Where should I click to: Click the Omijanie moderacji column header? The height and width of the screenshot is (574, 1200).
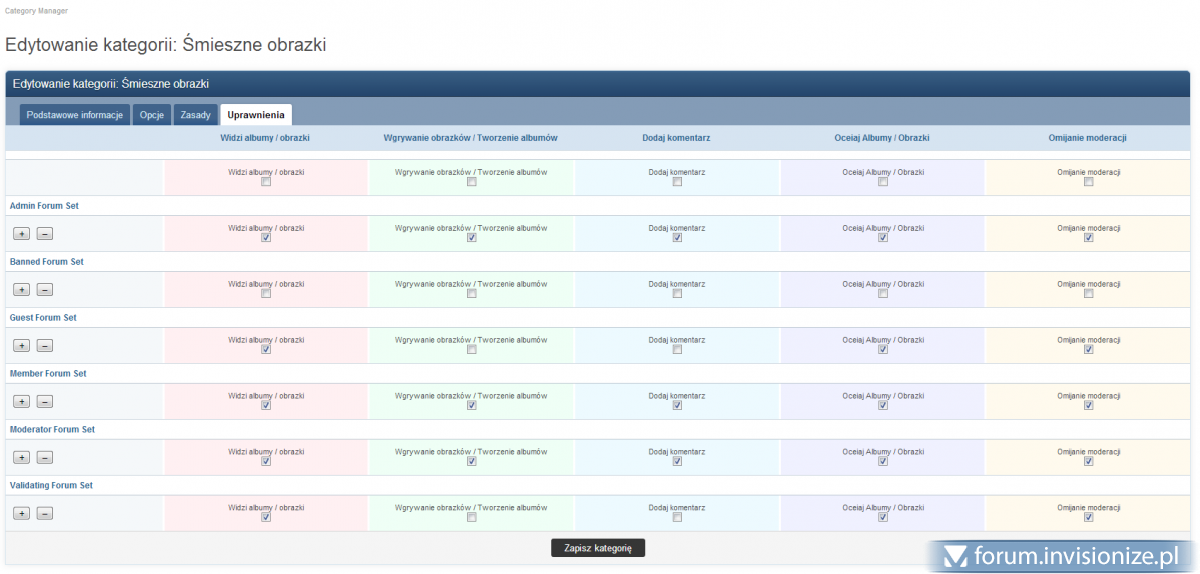click(x=1088, y=138)
